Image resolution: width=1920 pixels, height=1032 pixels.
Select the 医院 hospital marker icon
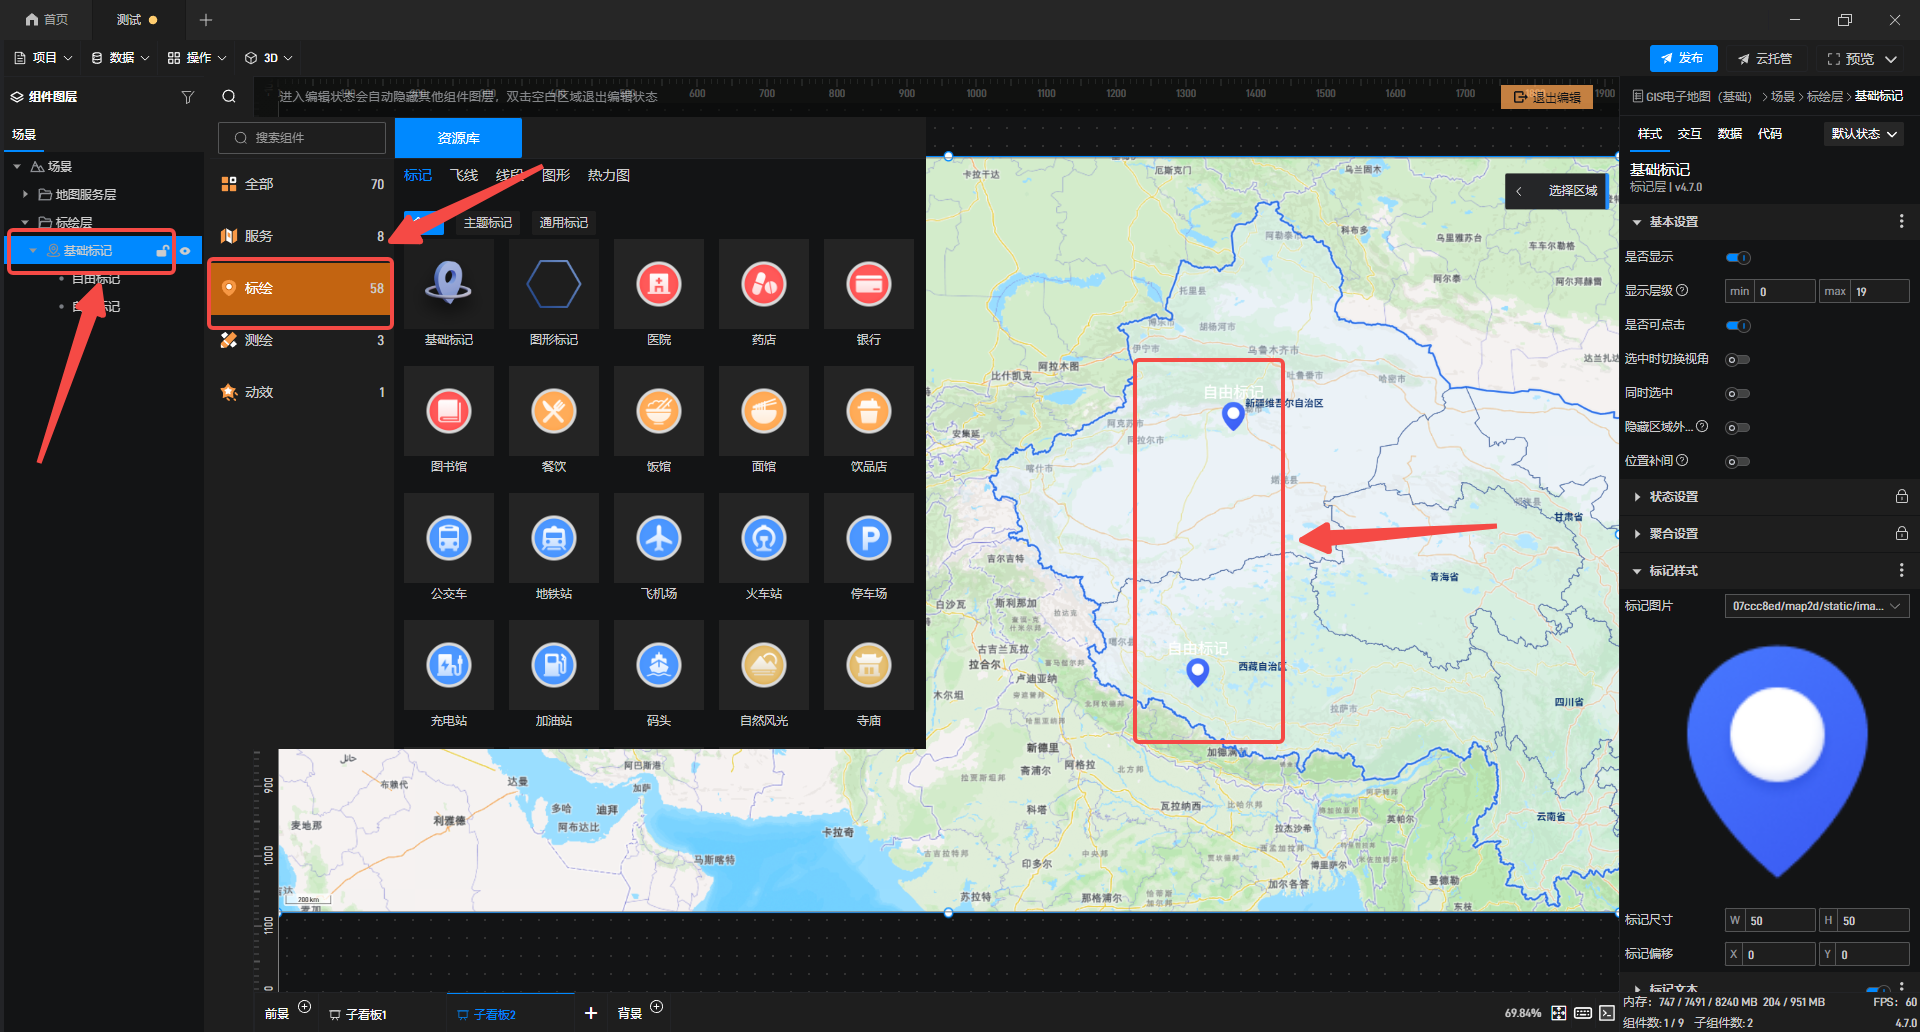coord(658,285)
